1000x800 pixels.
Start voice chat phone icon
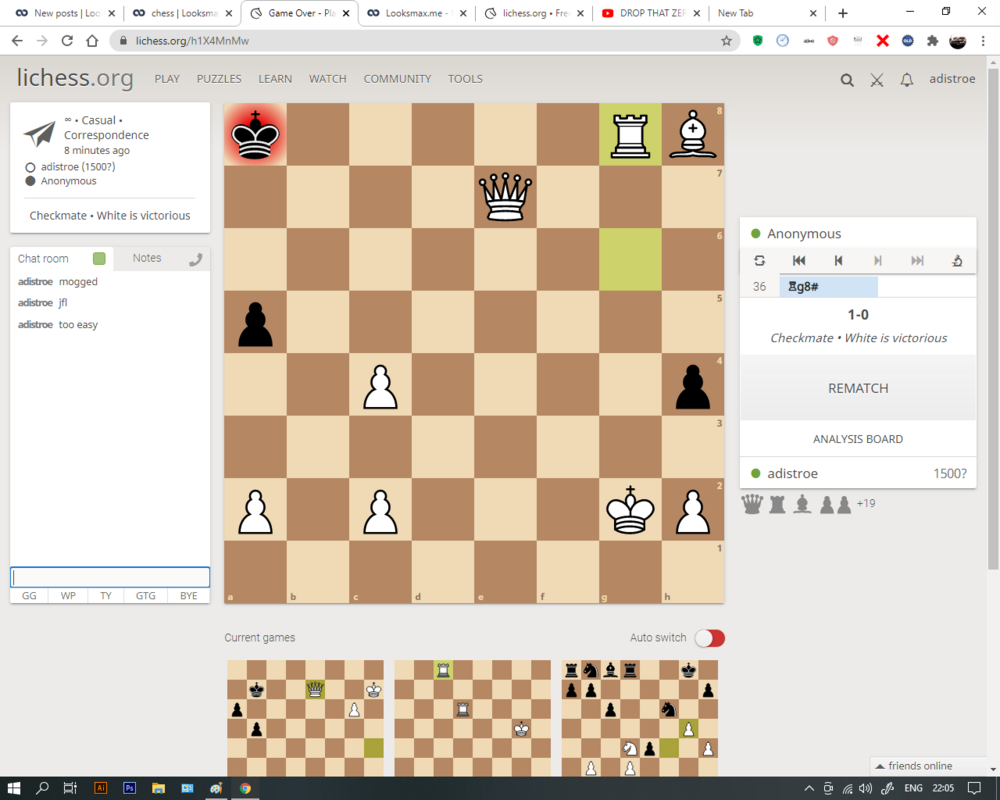pyautogui.click(x=195, y=259)
